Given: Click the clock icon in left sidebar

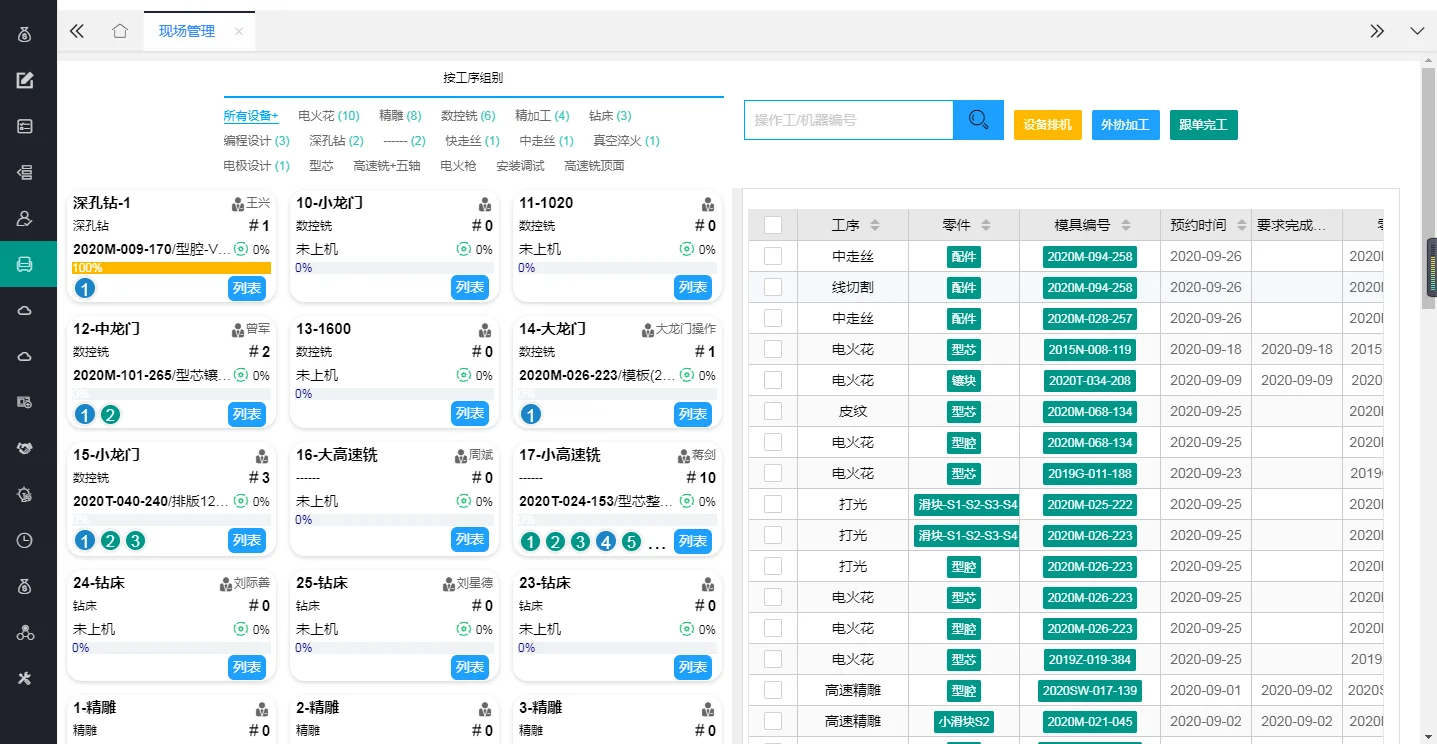Looking at the screenshot, I should coord(26,541).
